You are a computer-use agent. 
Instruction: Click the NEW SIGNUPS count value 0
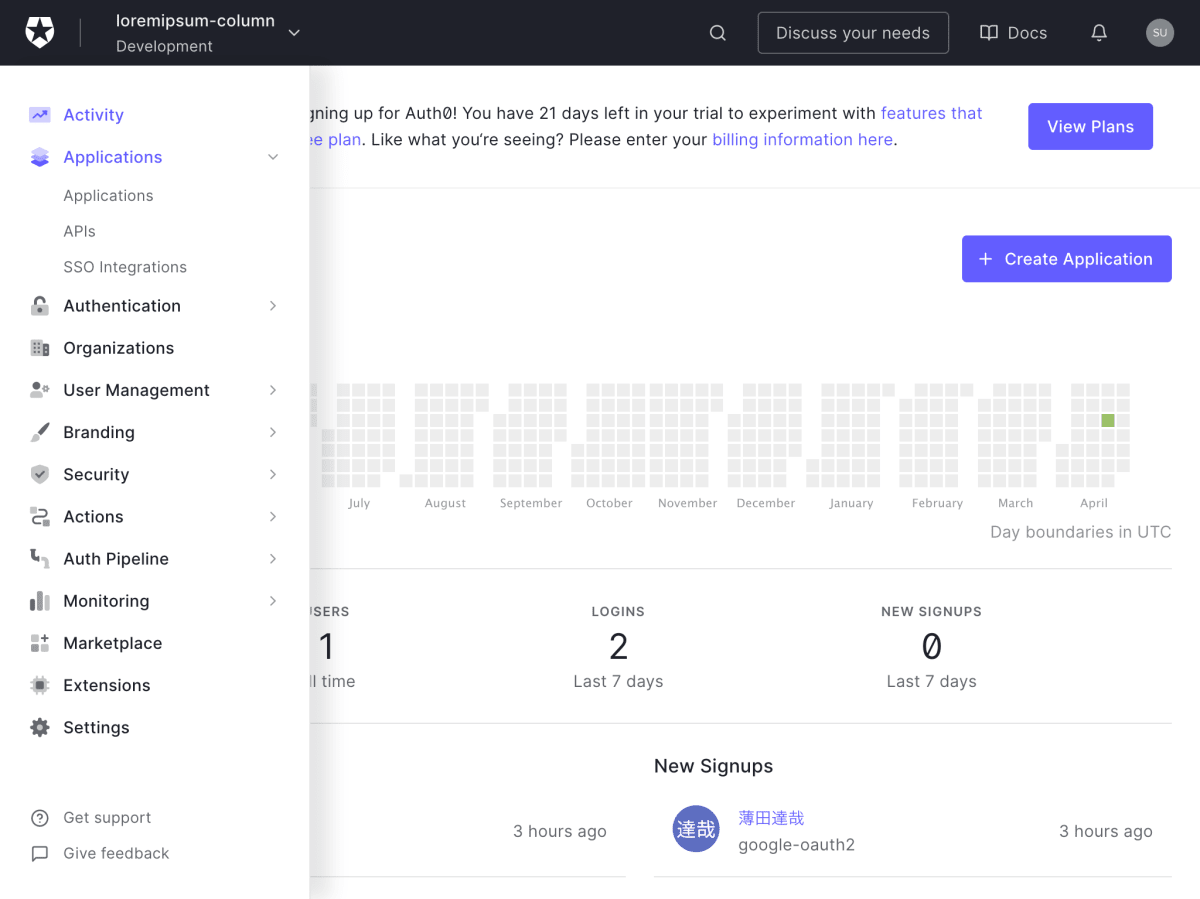(931, 647)
